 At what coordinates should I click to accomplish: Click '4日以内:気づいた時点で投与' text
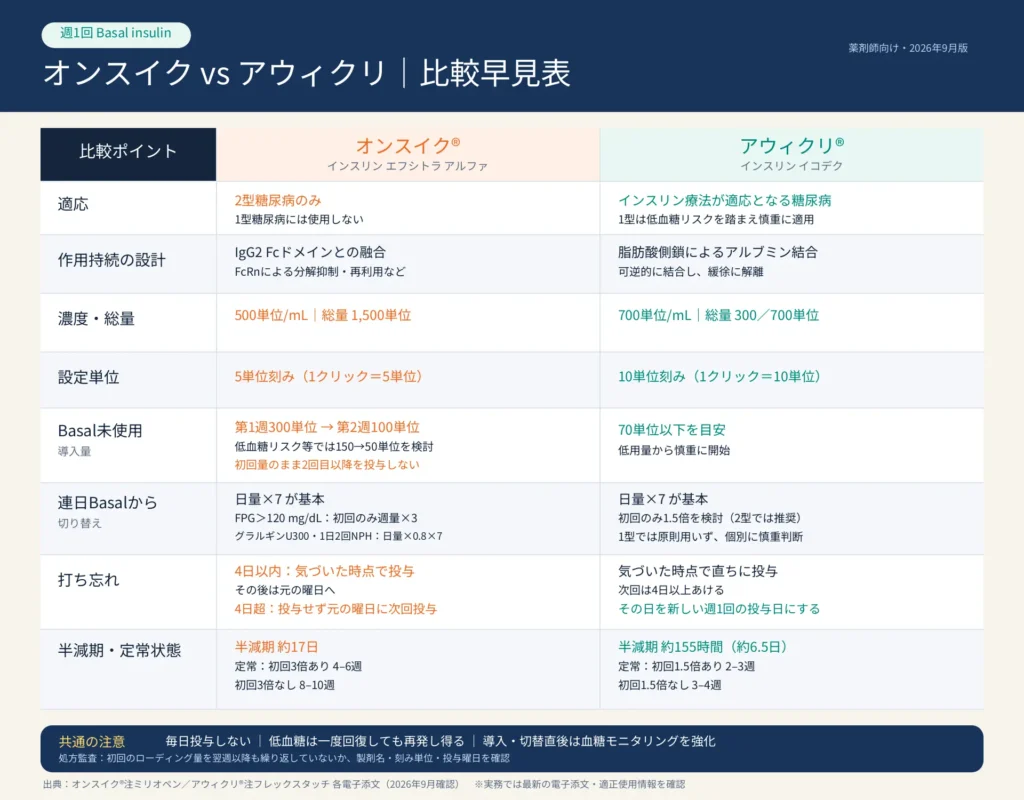tap(325, 571)
